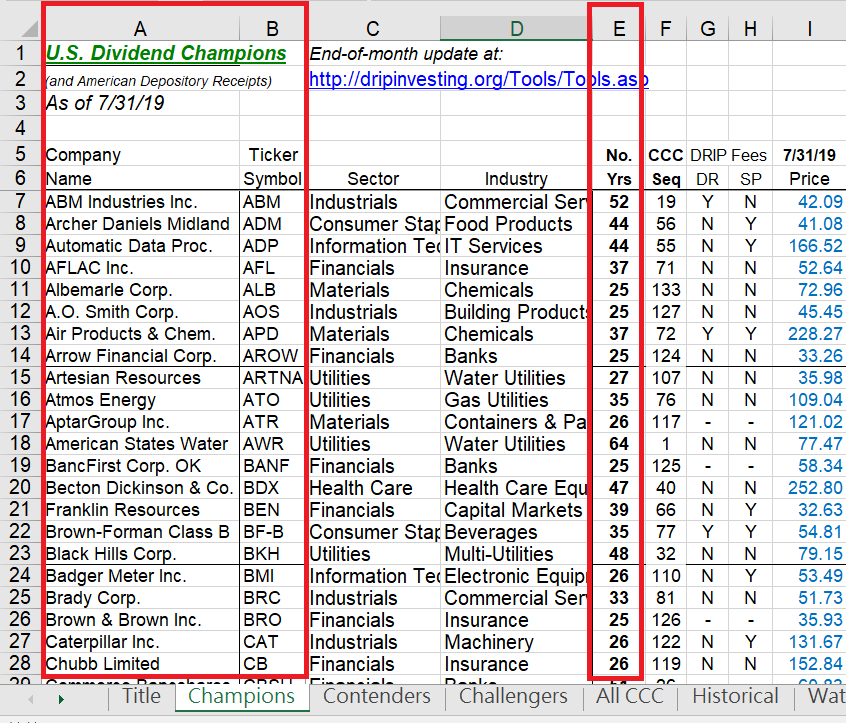Switch to the Title sheet tab

(x=141, y=696)
